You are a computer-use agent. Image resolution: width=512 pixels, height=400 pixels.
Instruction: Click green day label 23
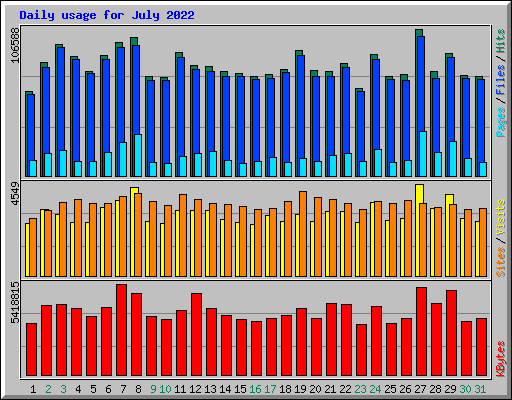pyautogui.click(x=360, y=389)
